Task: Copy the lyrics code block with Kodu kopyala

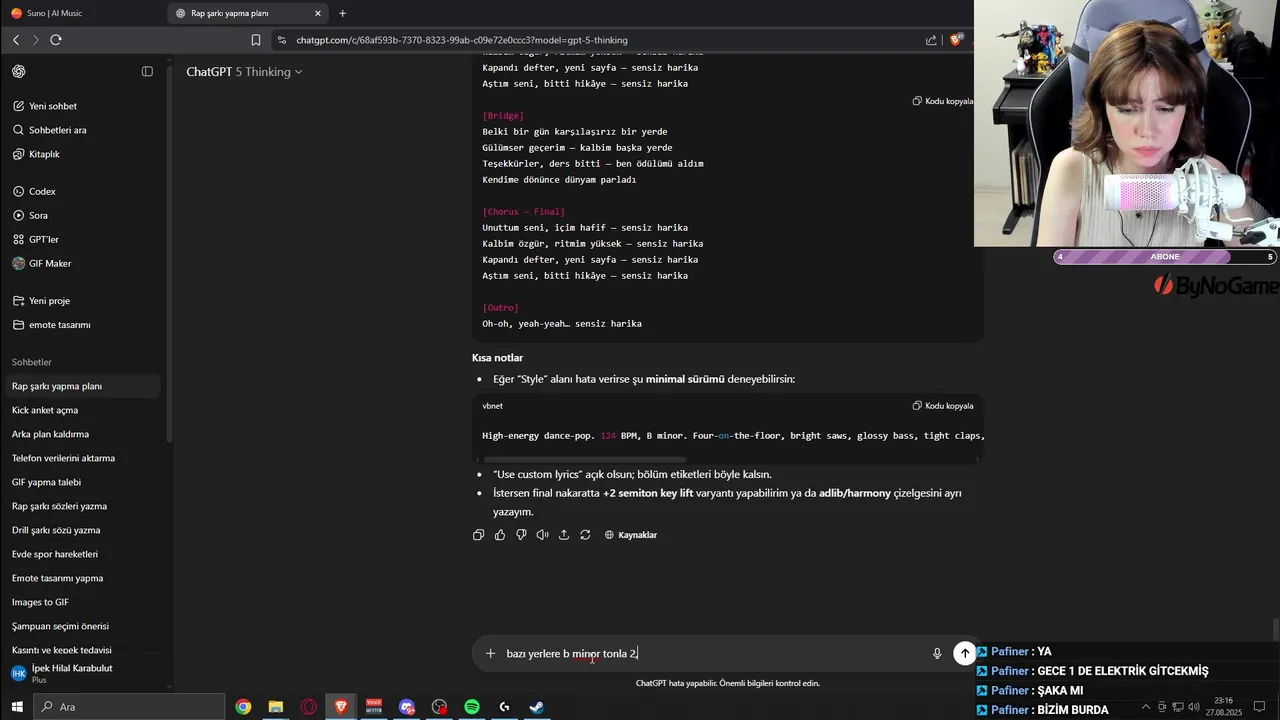Action: (x=942, y=101)
